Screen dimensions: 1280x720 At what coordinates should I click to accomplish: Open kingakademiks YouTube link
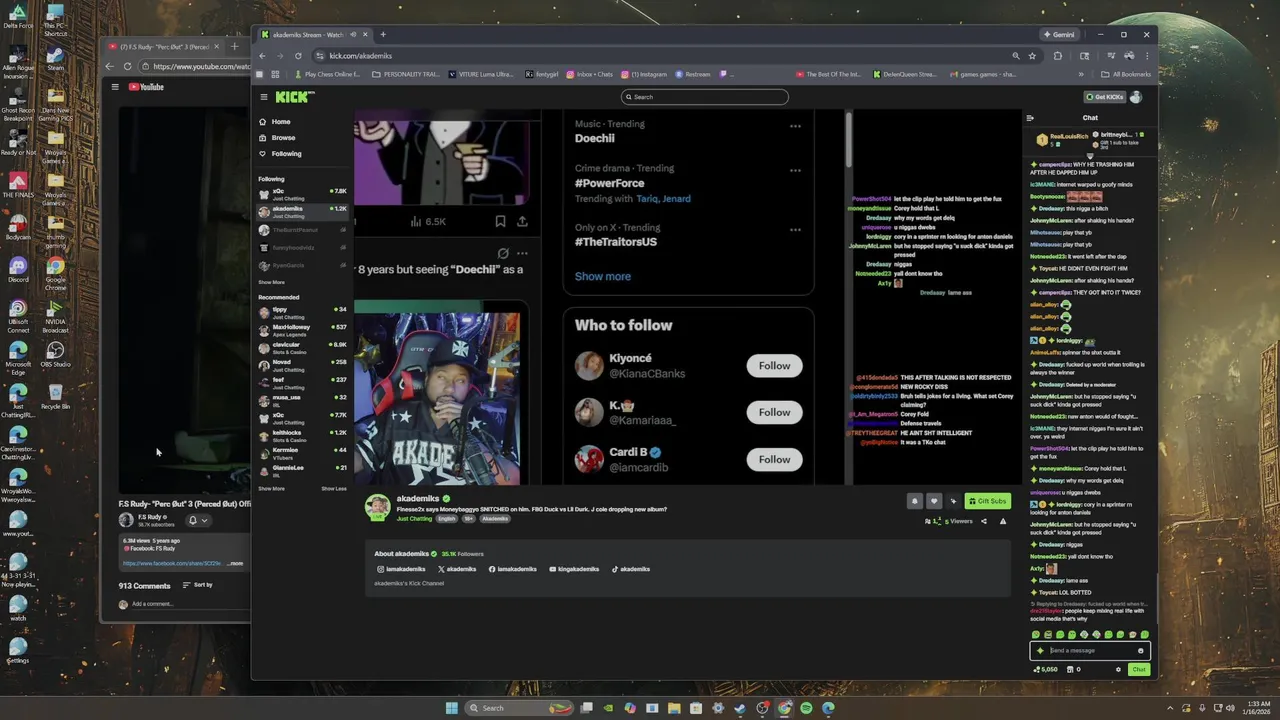pos(574,569)
